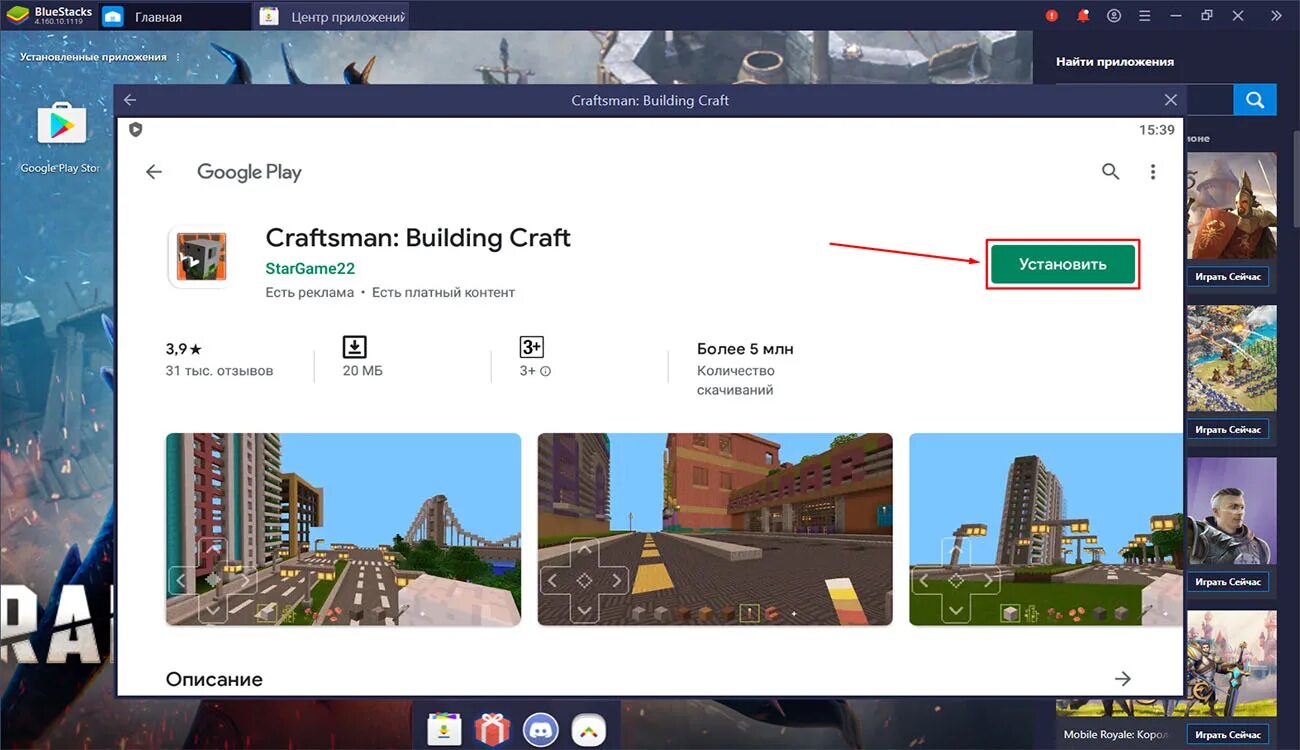Screen dimensions: 1300x750
Task: Open third game ad thumbnail with blond man
Action: pos(1231,512)
